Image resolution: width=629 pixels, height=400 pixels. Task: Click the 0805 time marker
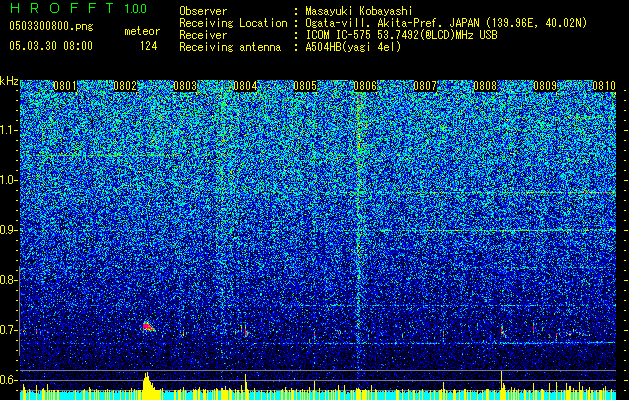click(x=305, y=86)
